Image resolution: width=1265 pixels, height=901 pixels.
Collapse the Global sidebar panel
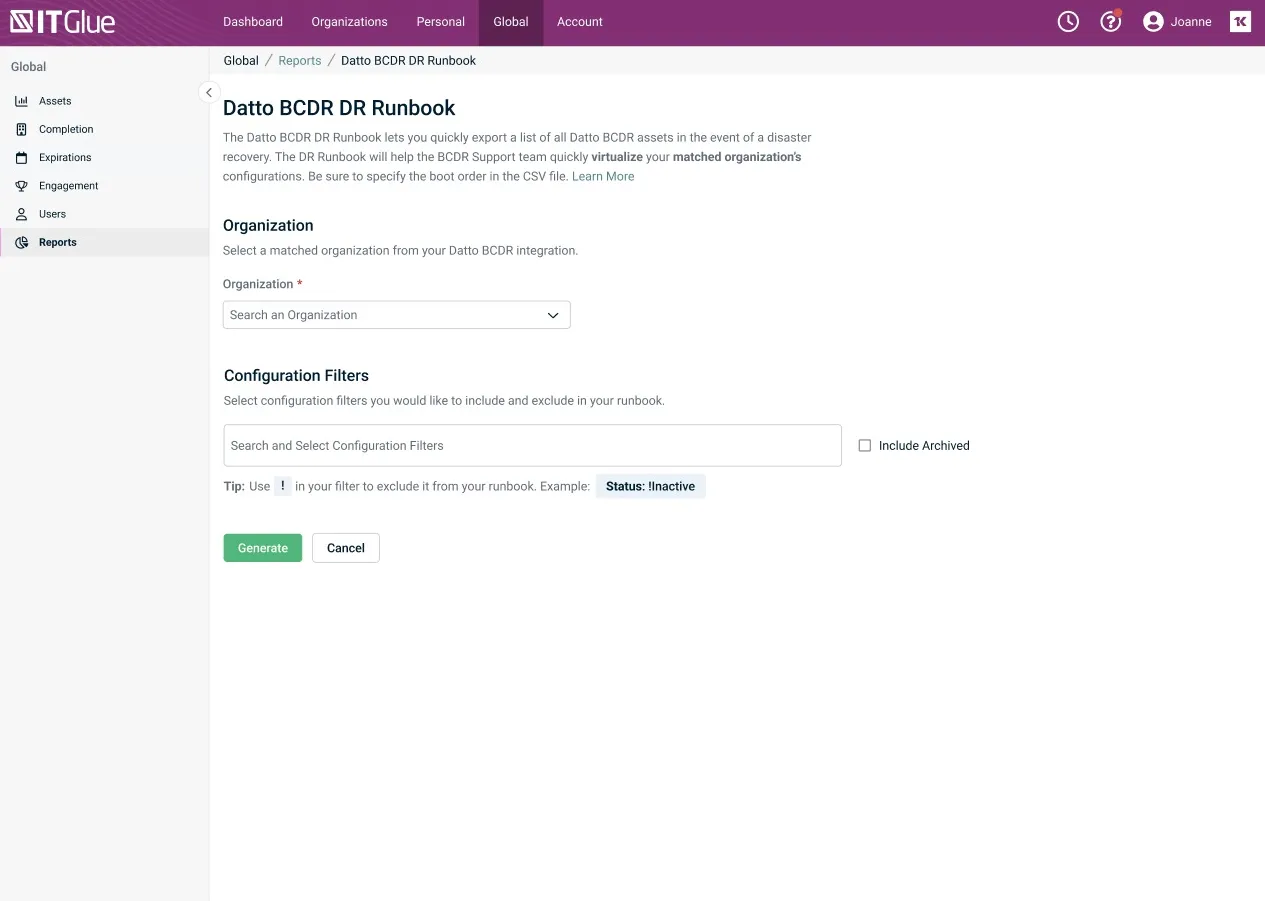(x=208, y=93)
